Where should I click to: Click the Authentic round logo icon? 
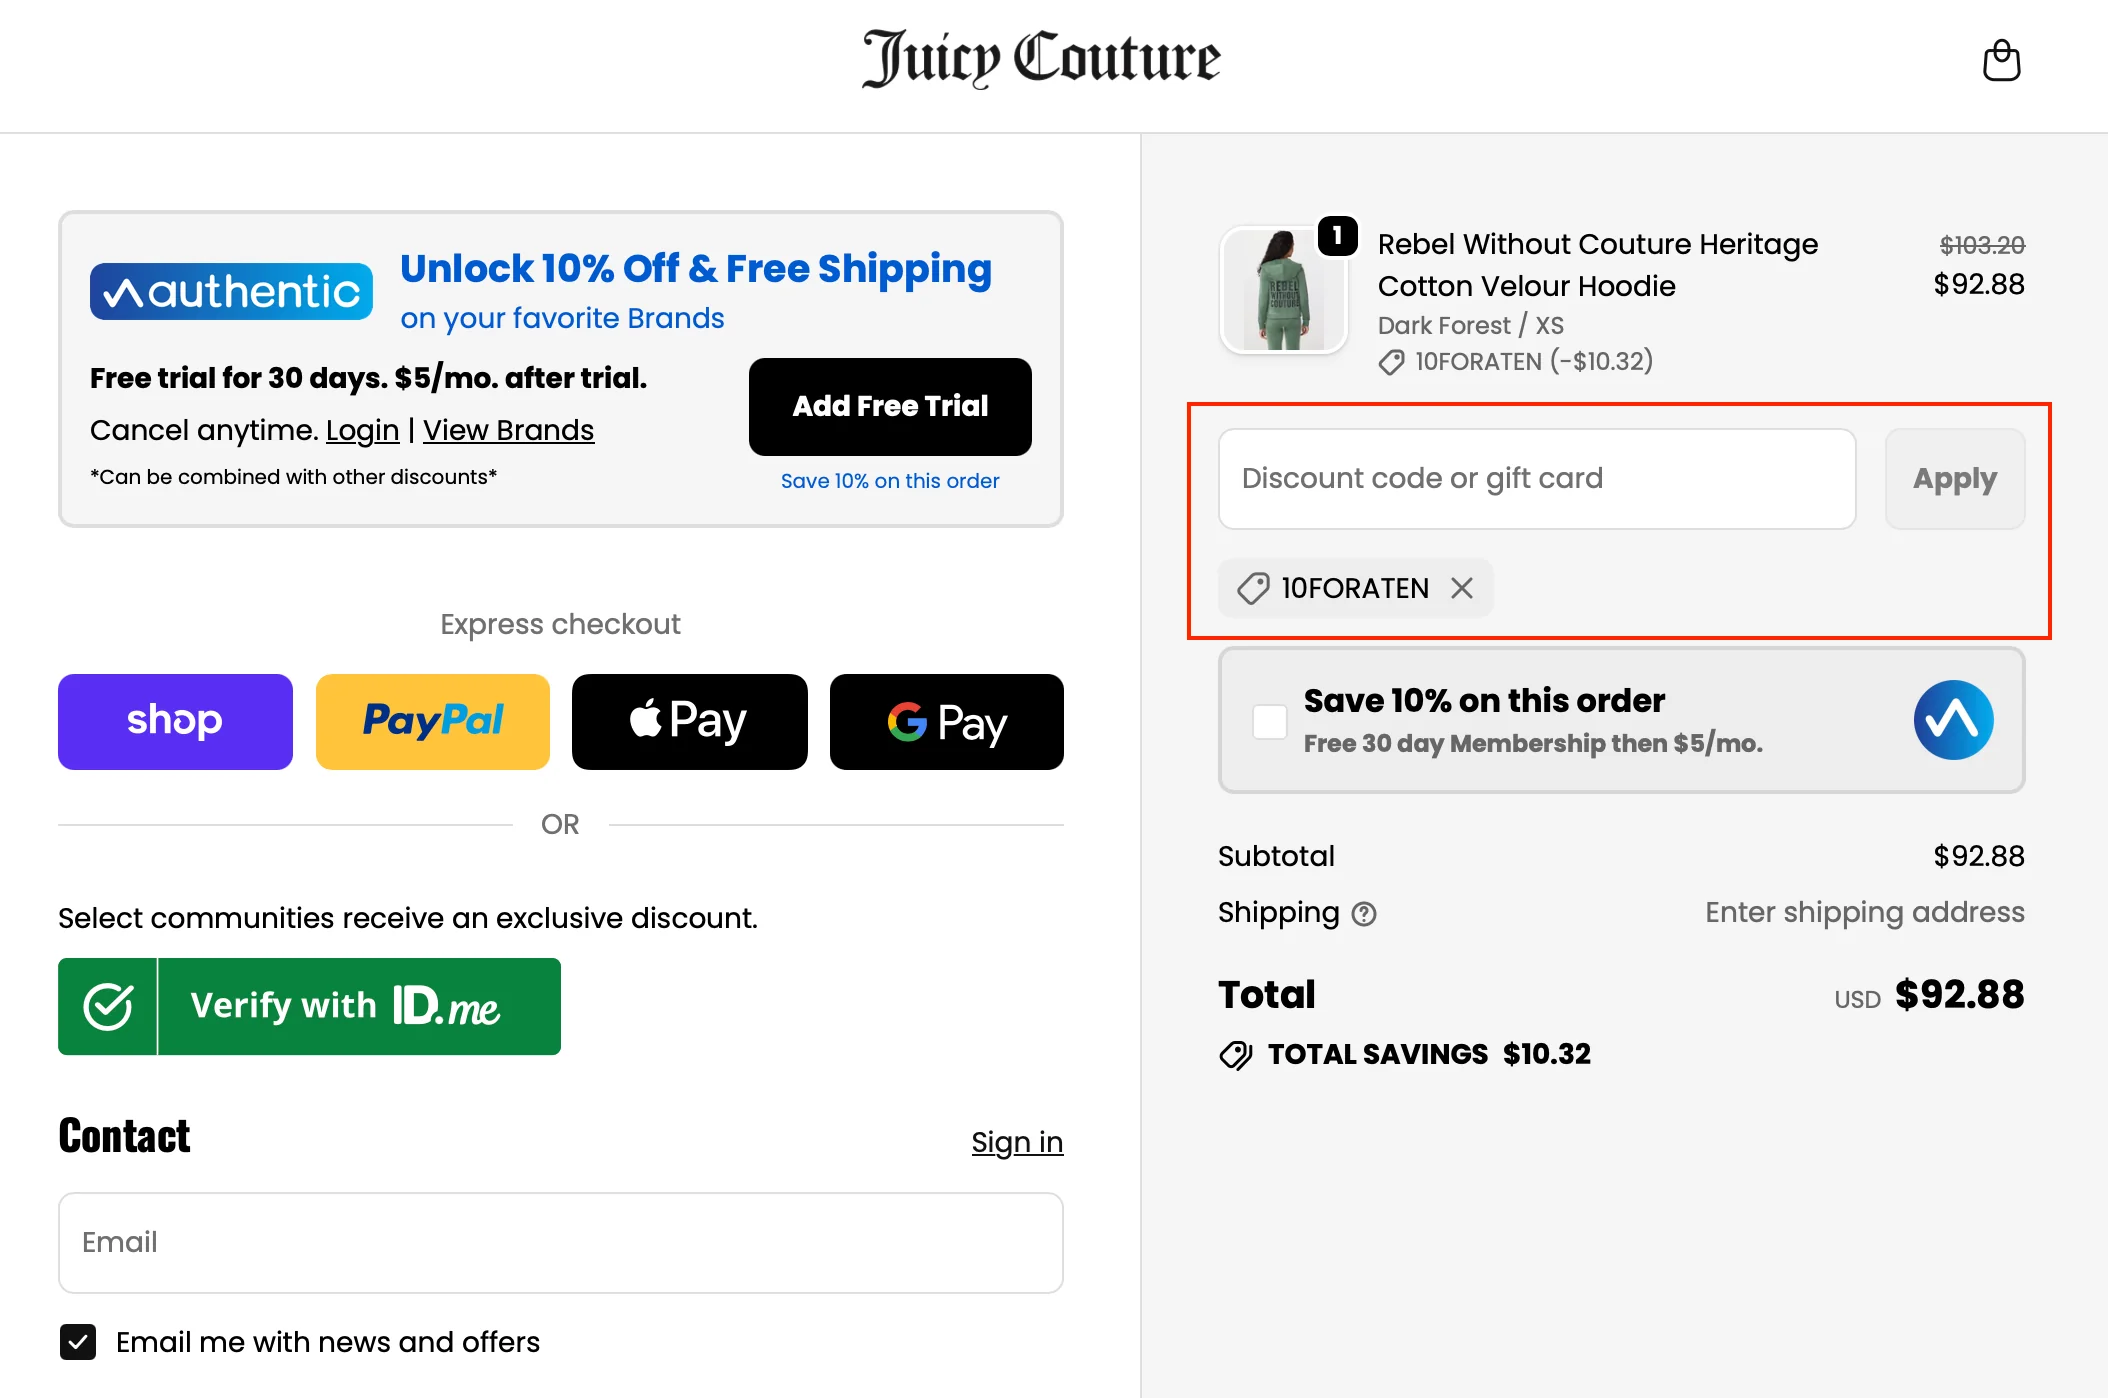point(1953,720)
